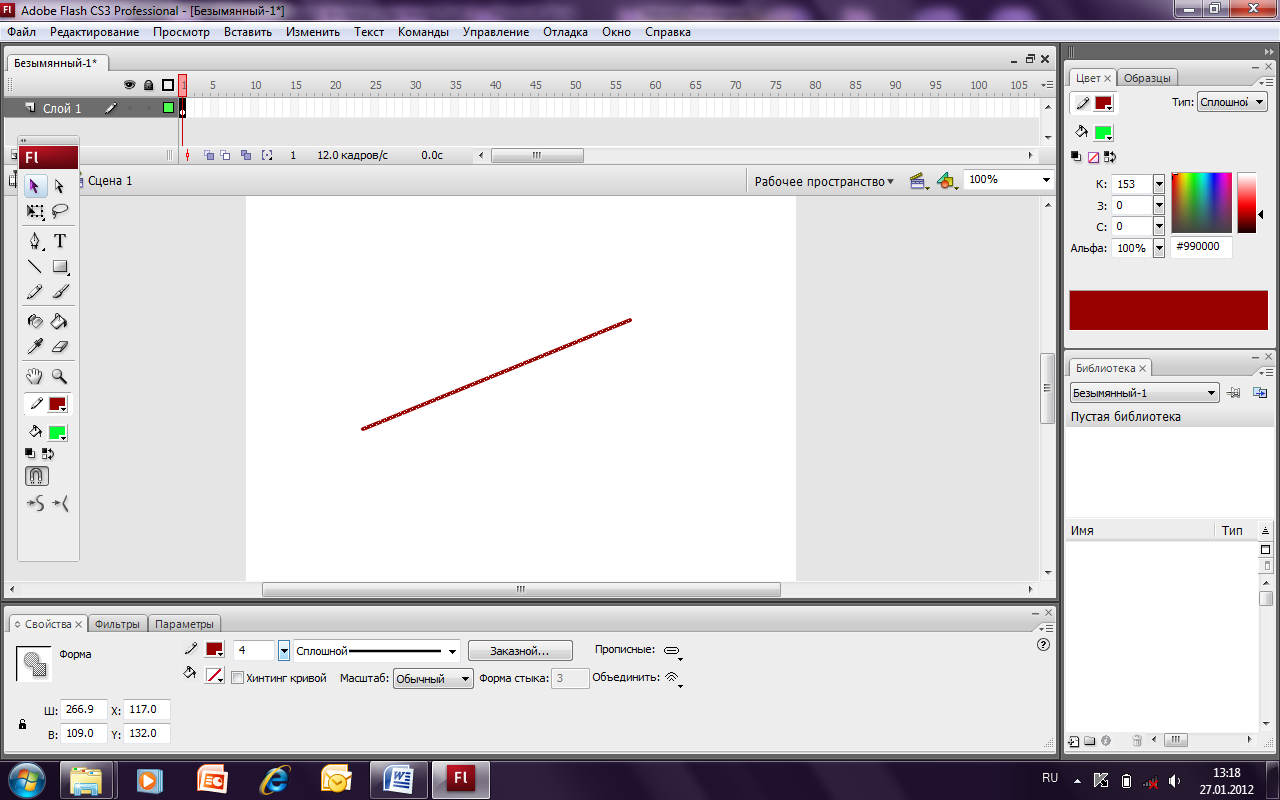Select the Line tool

click(35, 267)
